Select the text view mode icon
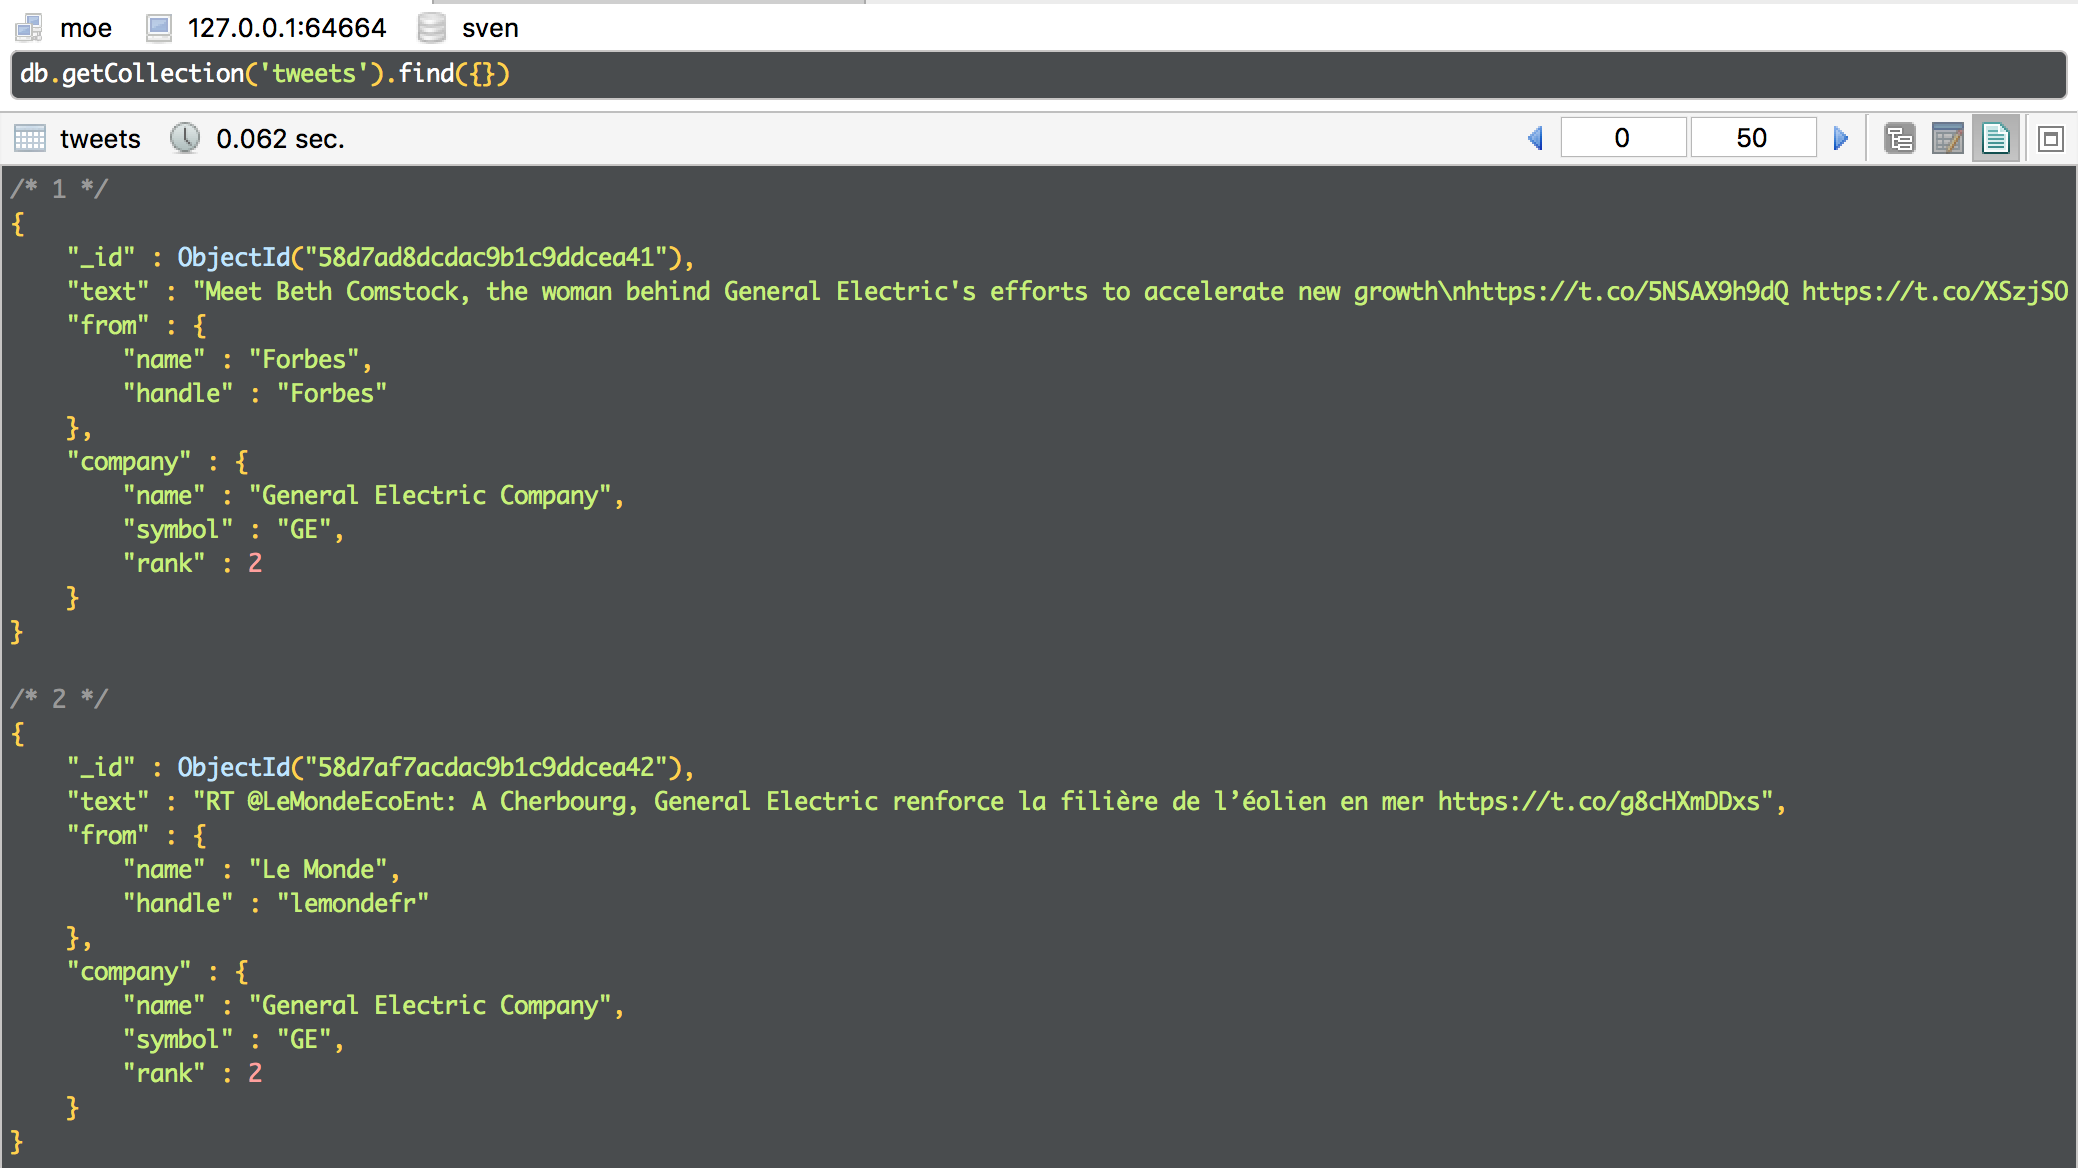This screenshot has width=2078, height=1168. point(1995,138)
